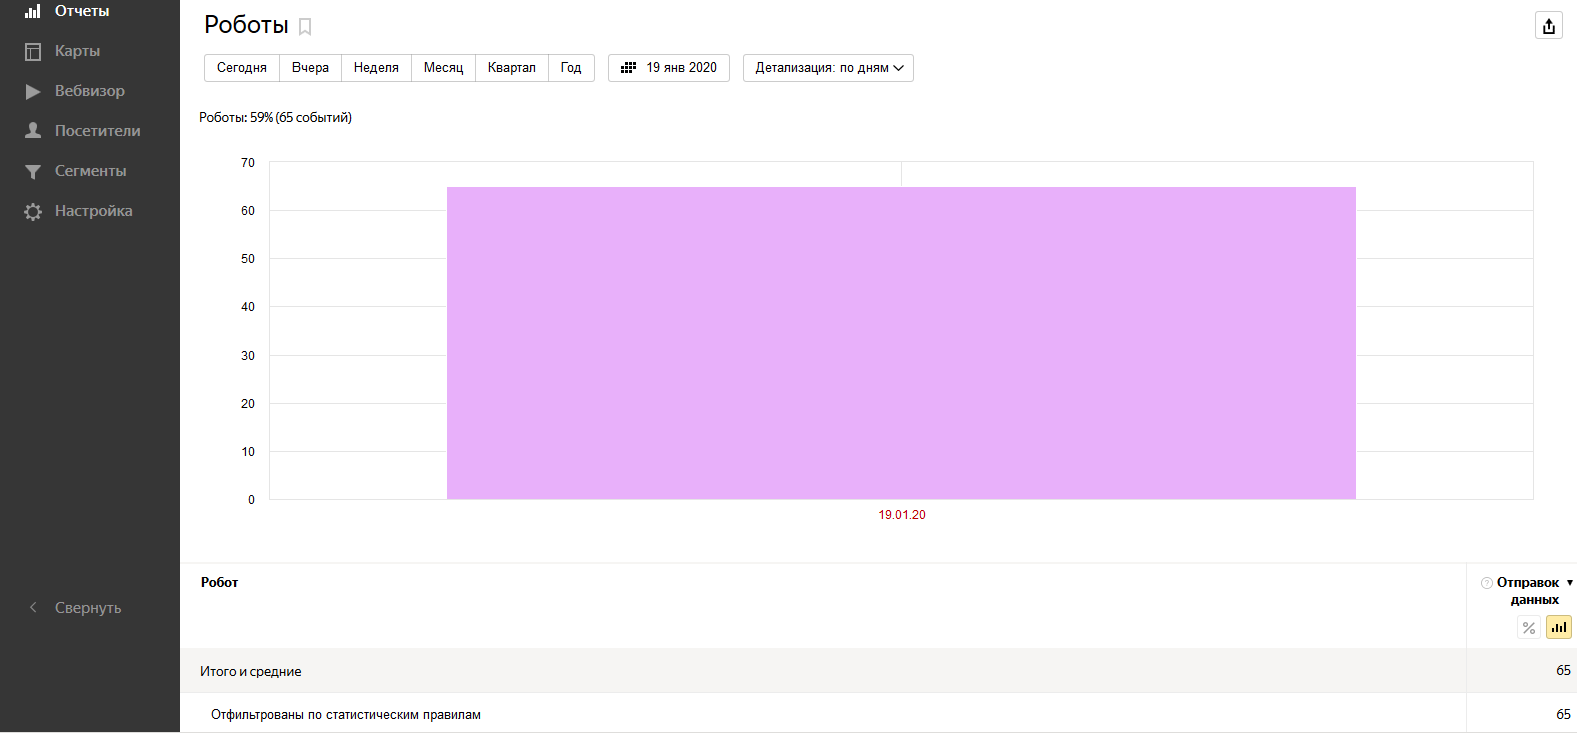
Task: Click the Вебвизор play icon
Action: 33,91
